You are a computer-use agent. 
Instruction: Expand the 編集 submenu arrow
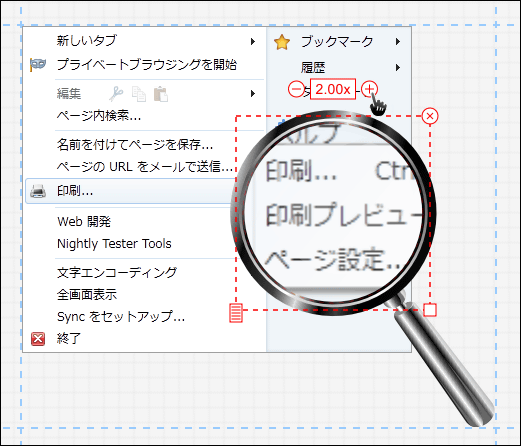point(253,94)
